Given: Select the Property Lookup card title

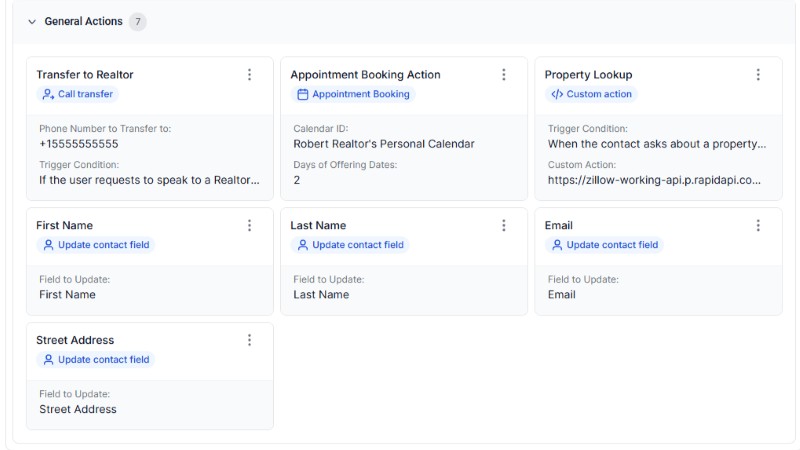Looking at the screenshot, I should pyautogui.click(x=588, y=75).
